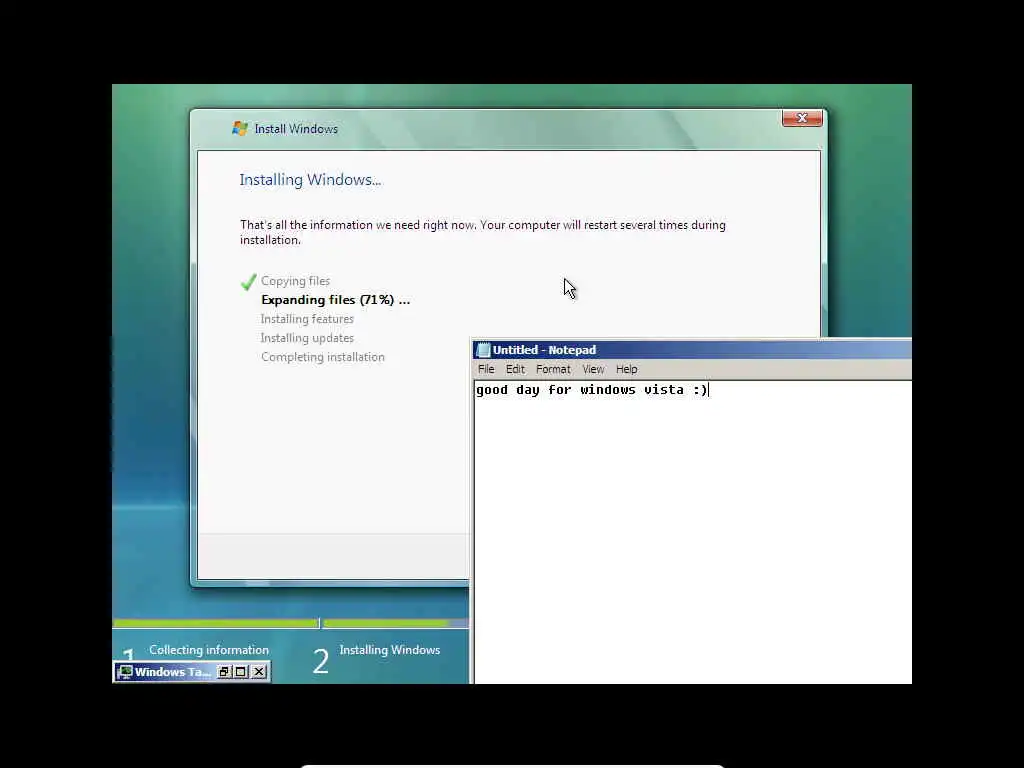Click the Notepad title bar icon
Screen dimensions: 1024x768
click(483, 350)
